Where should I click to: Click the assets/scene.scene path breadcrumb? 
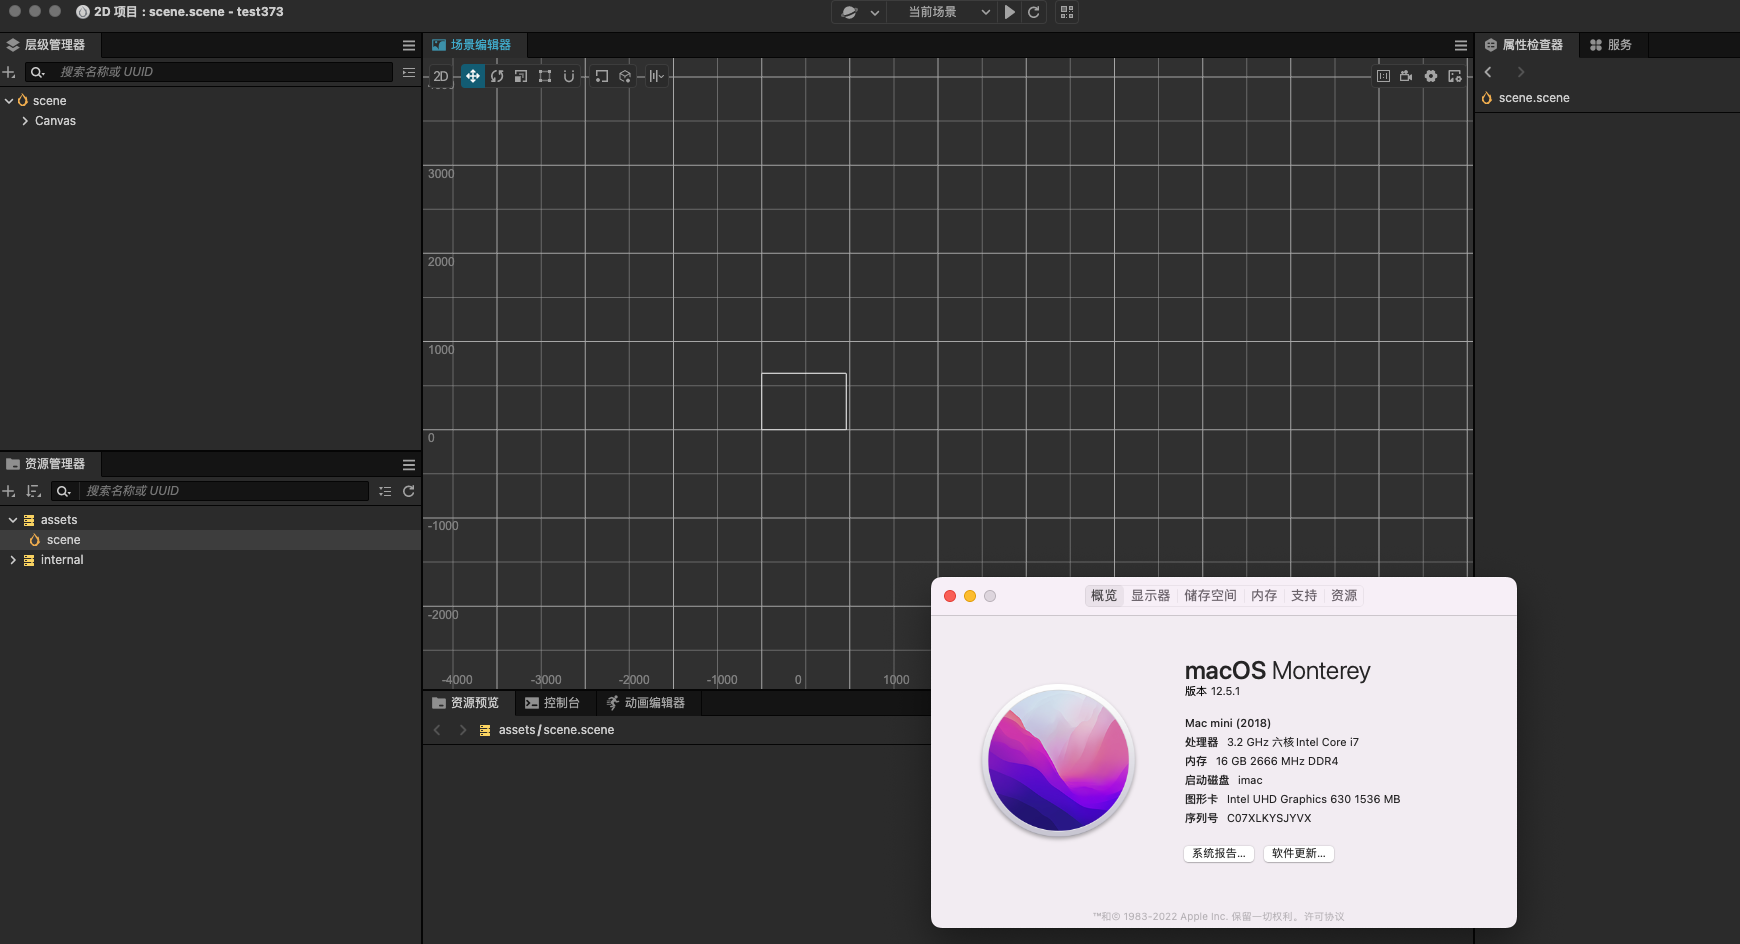tap(556, 730)
